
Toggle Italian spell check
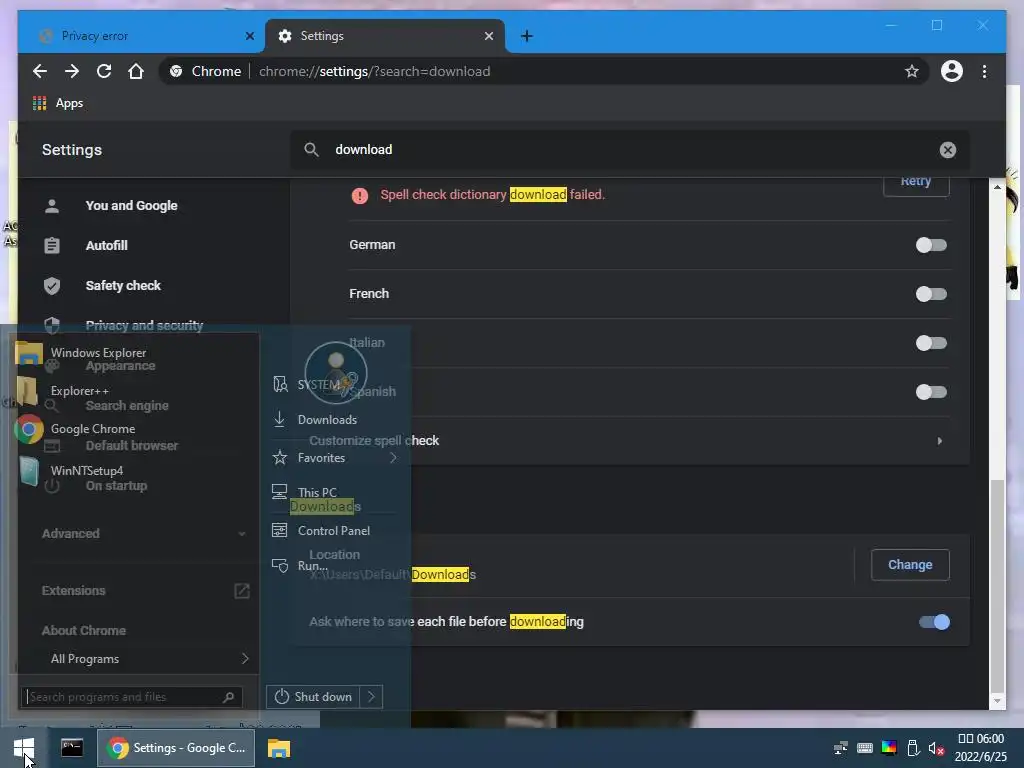pos(931,343)
